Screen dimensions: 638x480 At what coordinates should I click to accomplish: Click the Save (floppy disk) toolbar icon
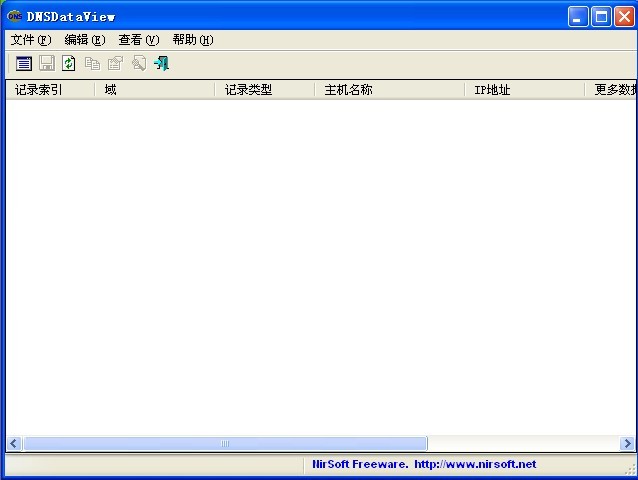47,63
